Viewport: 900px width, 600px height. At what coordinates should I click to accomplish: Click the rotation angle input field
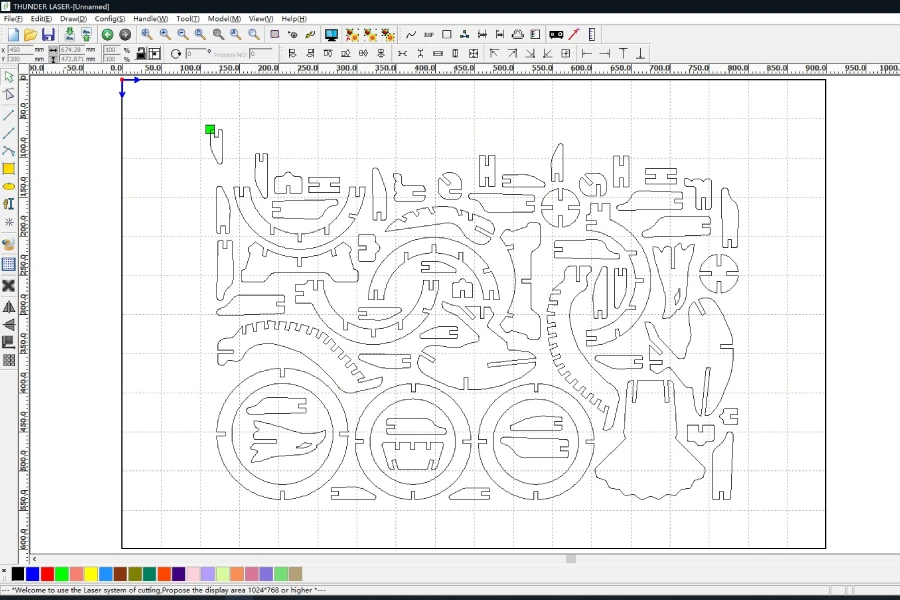(x=196, y=53)
